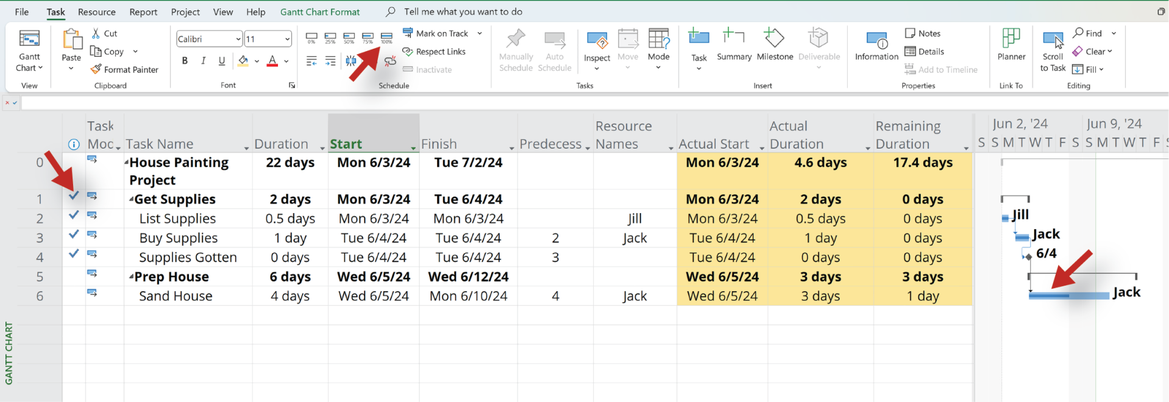Activate the Format Painter

[x=125, y=69]
